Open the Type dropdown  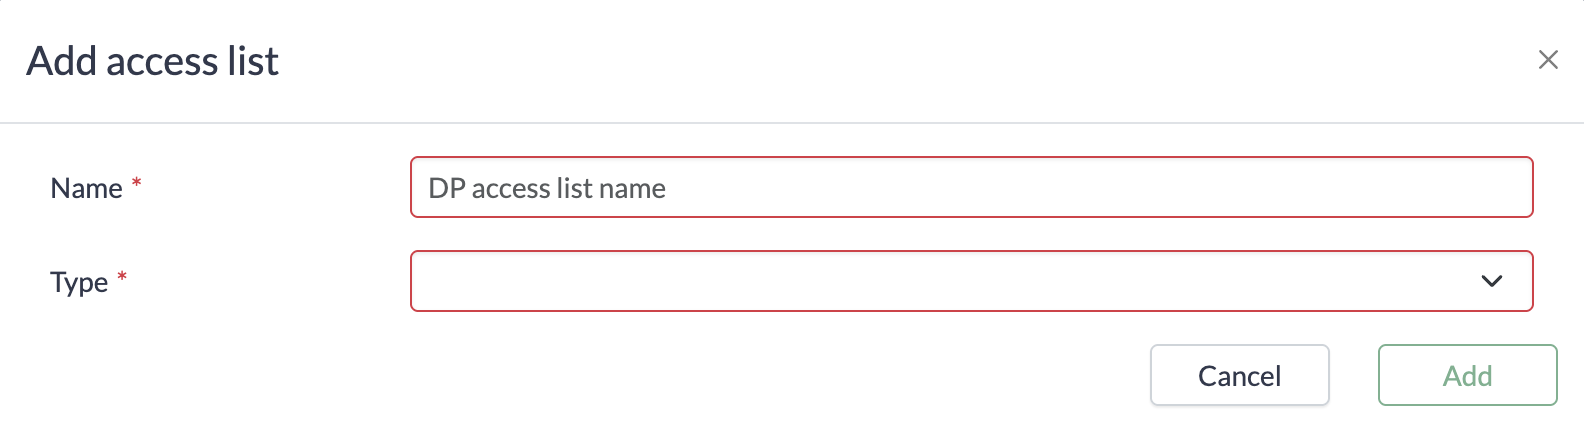click(x=970, y=281)
